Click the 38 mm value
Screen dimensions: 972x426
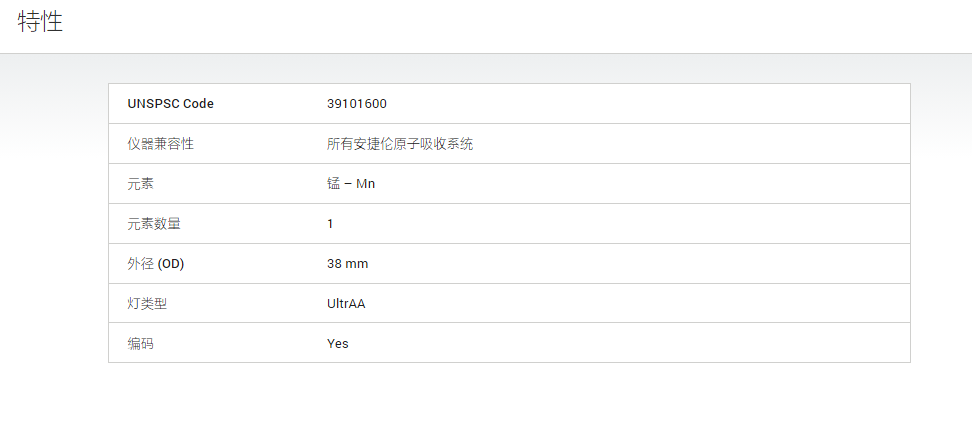(x=347, y=264)
